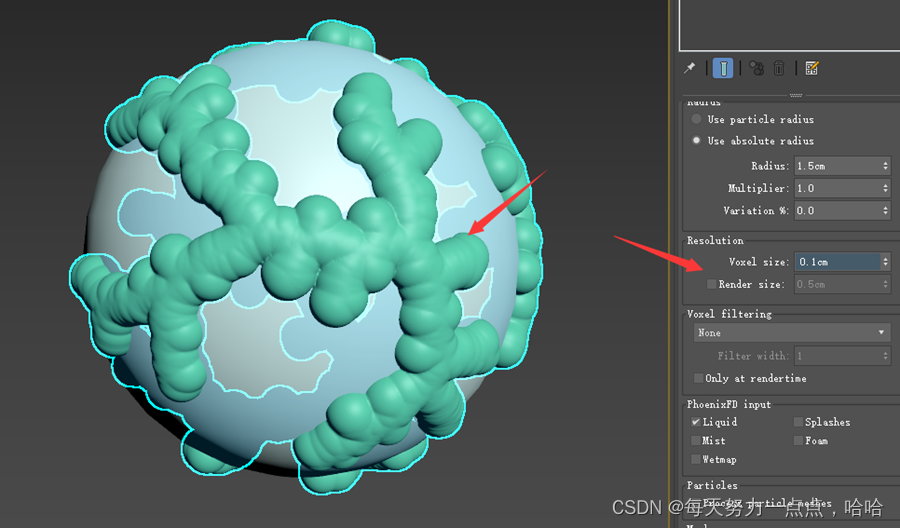Click the Voxel size 0.1cm field

click(837, 262)
